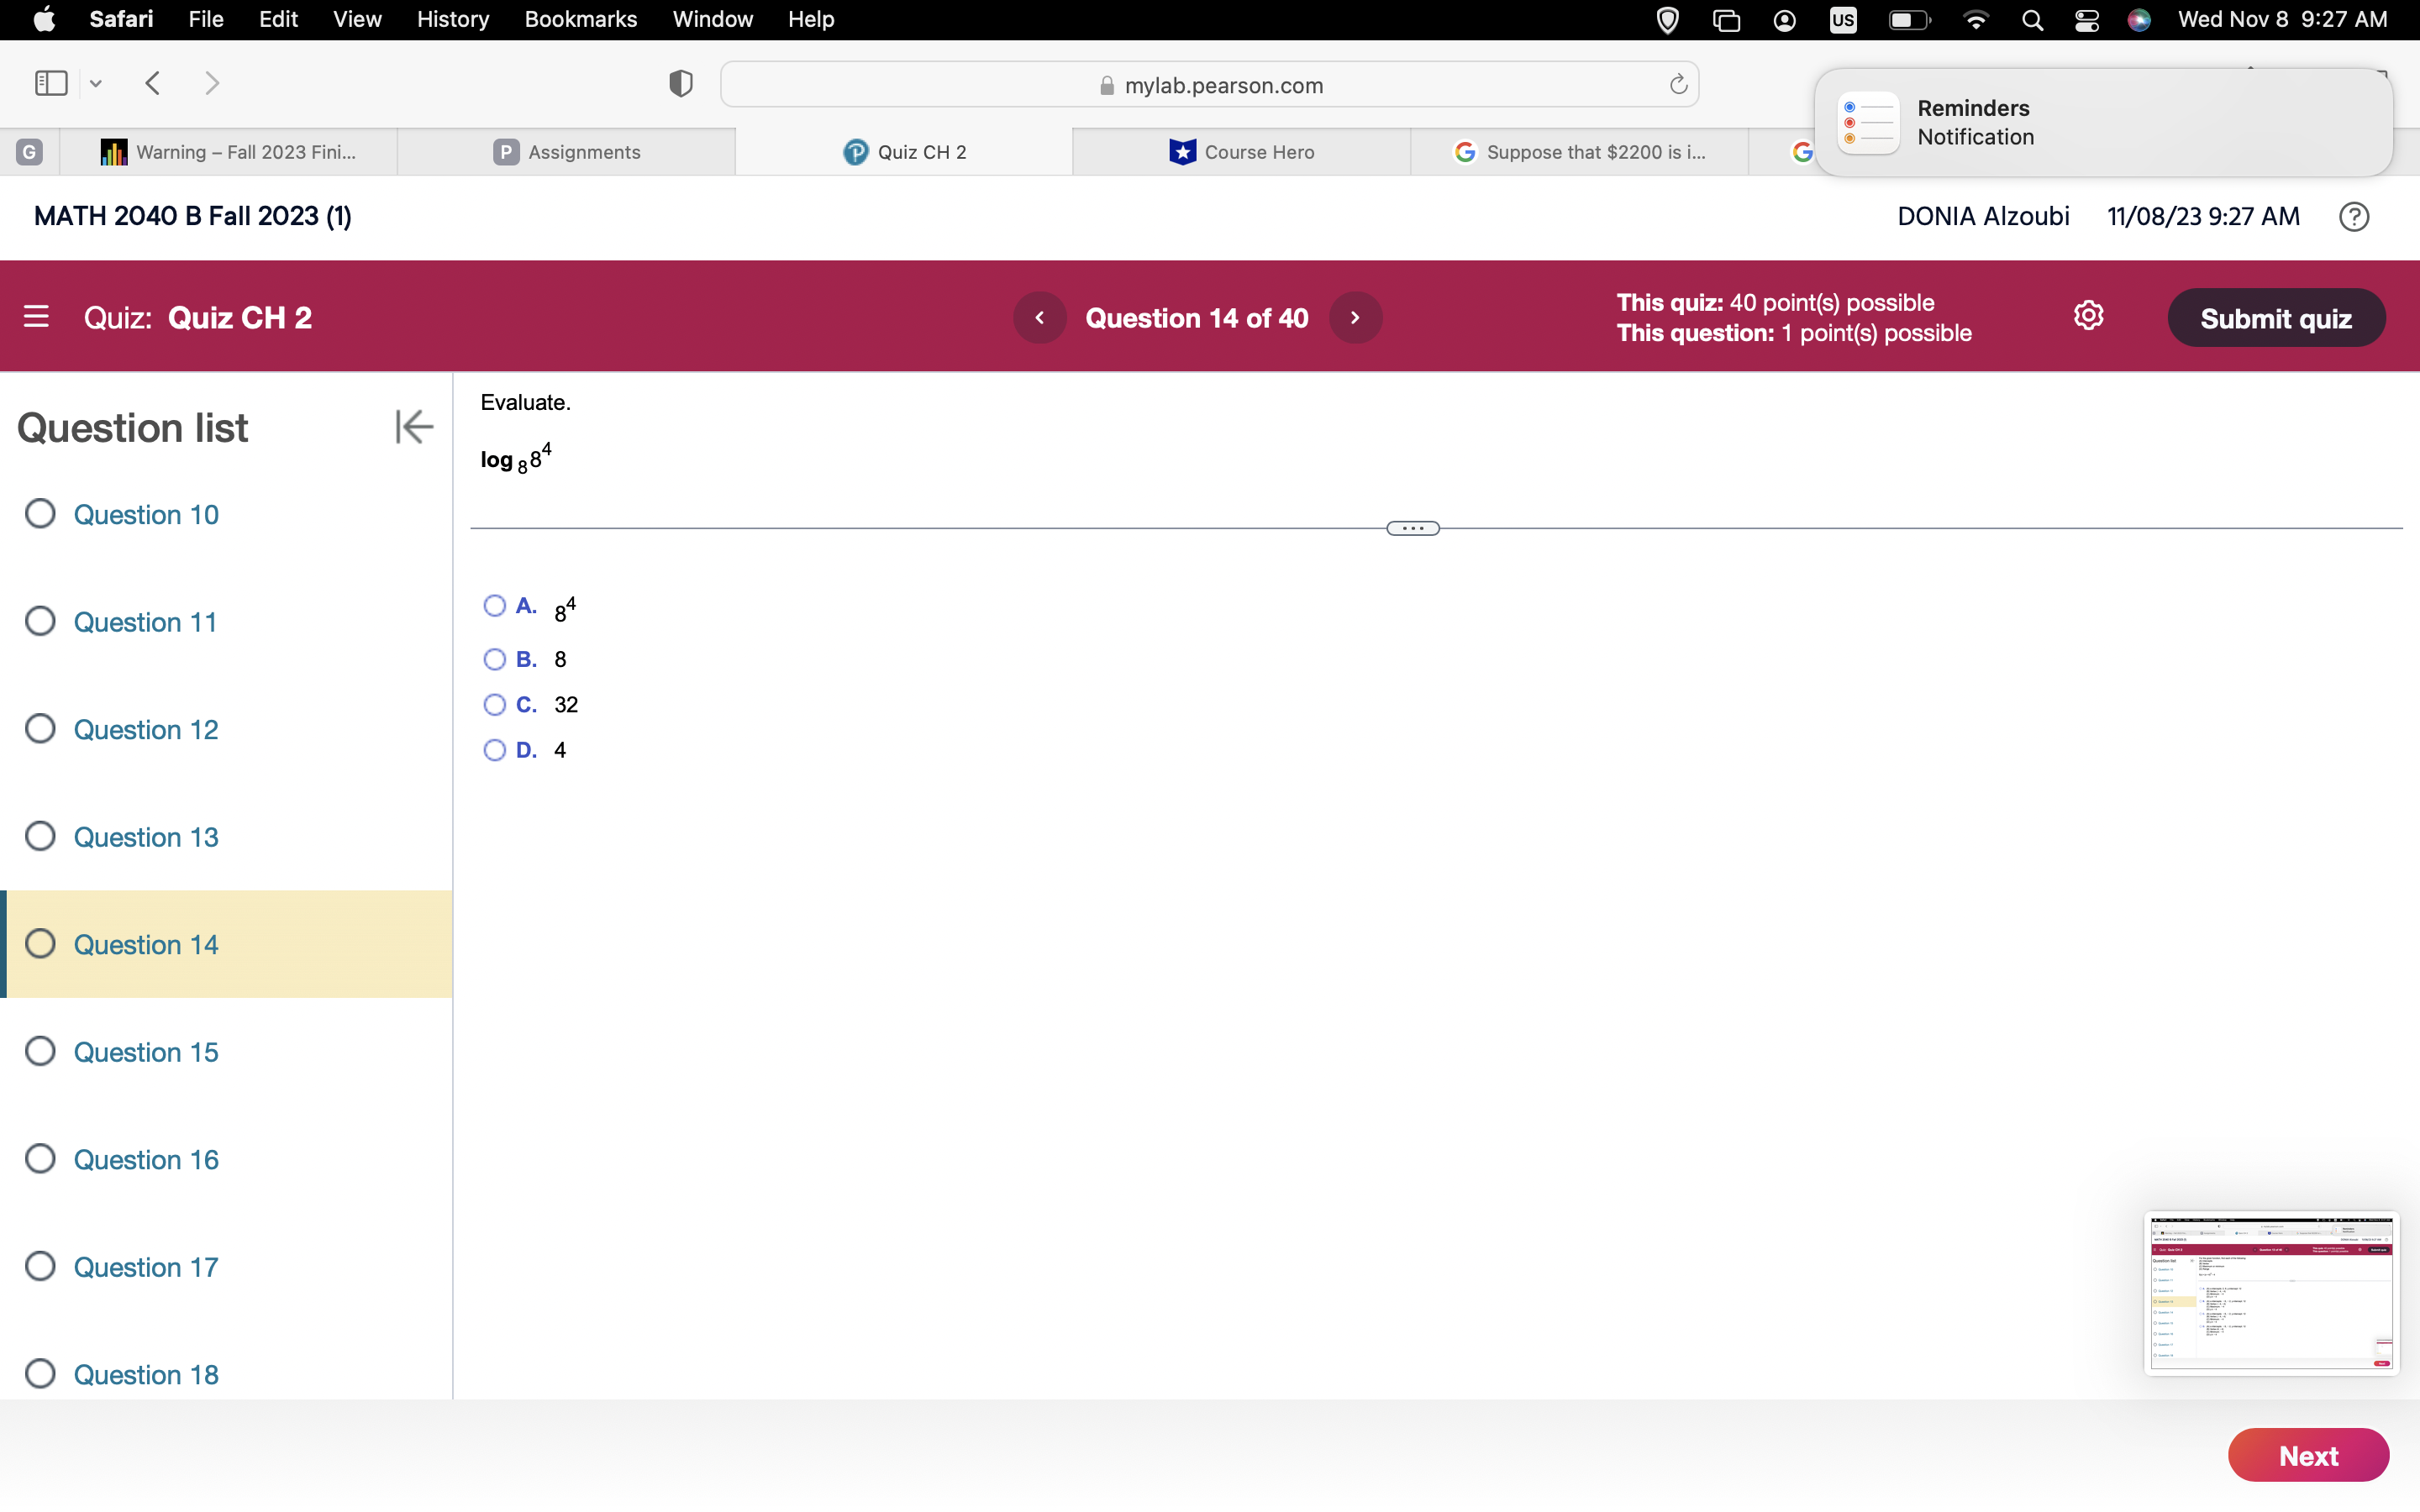Open the Bookmarks menu

tap(580, 19)
